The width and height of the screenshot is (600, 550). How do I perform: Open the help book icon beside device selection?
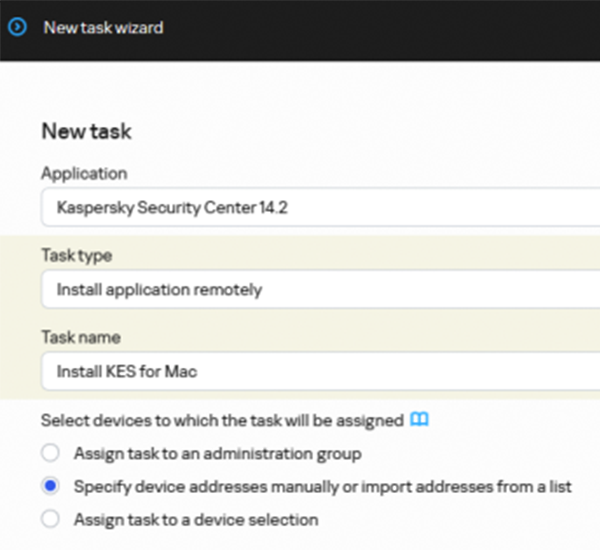[x=419, y=419]
